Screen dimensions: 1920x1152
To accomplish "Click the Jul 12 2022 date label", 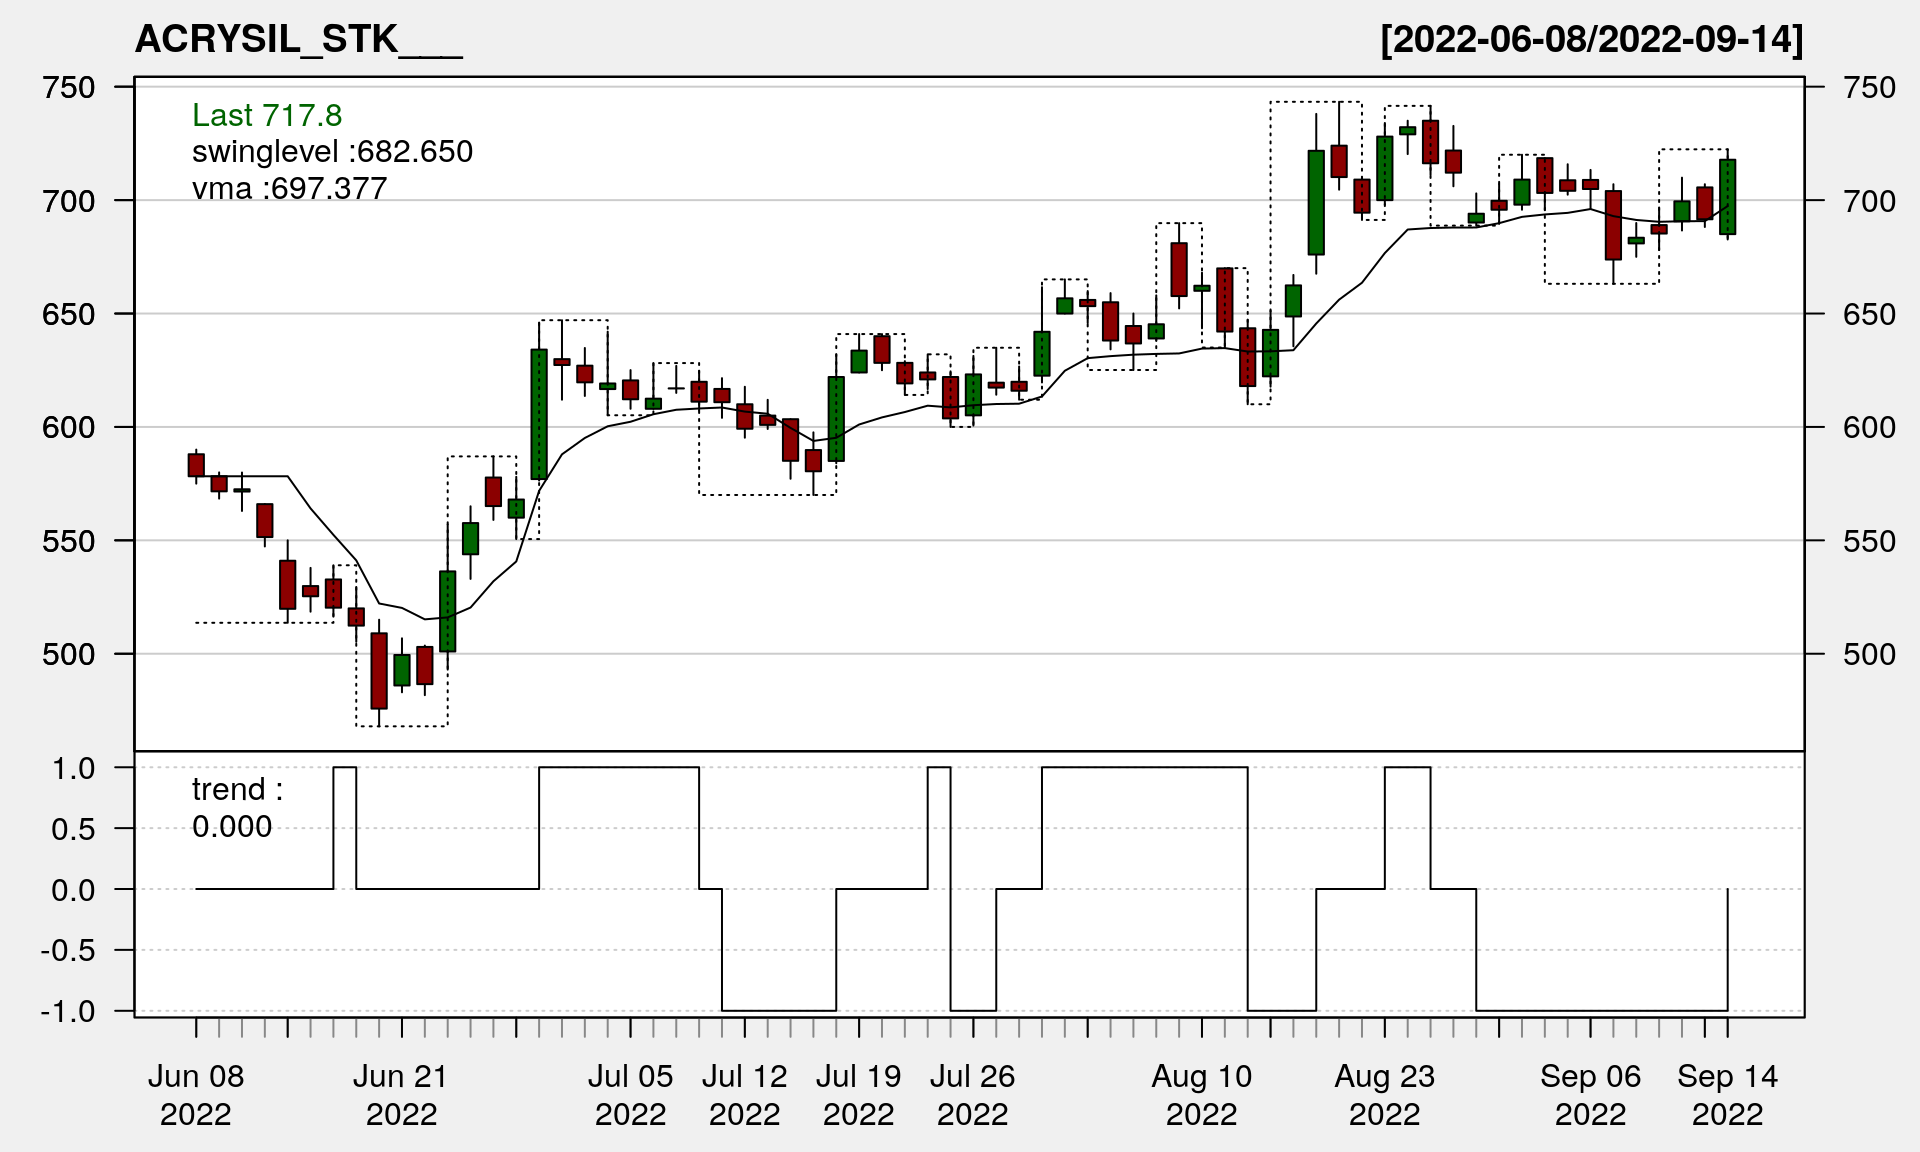I will pyautogui.click(x=744, y=1094).
